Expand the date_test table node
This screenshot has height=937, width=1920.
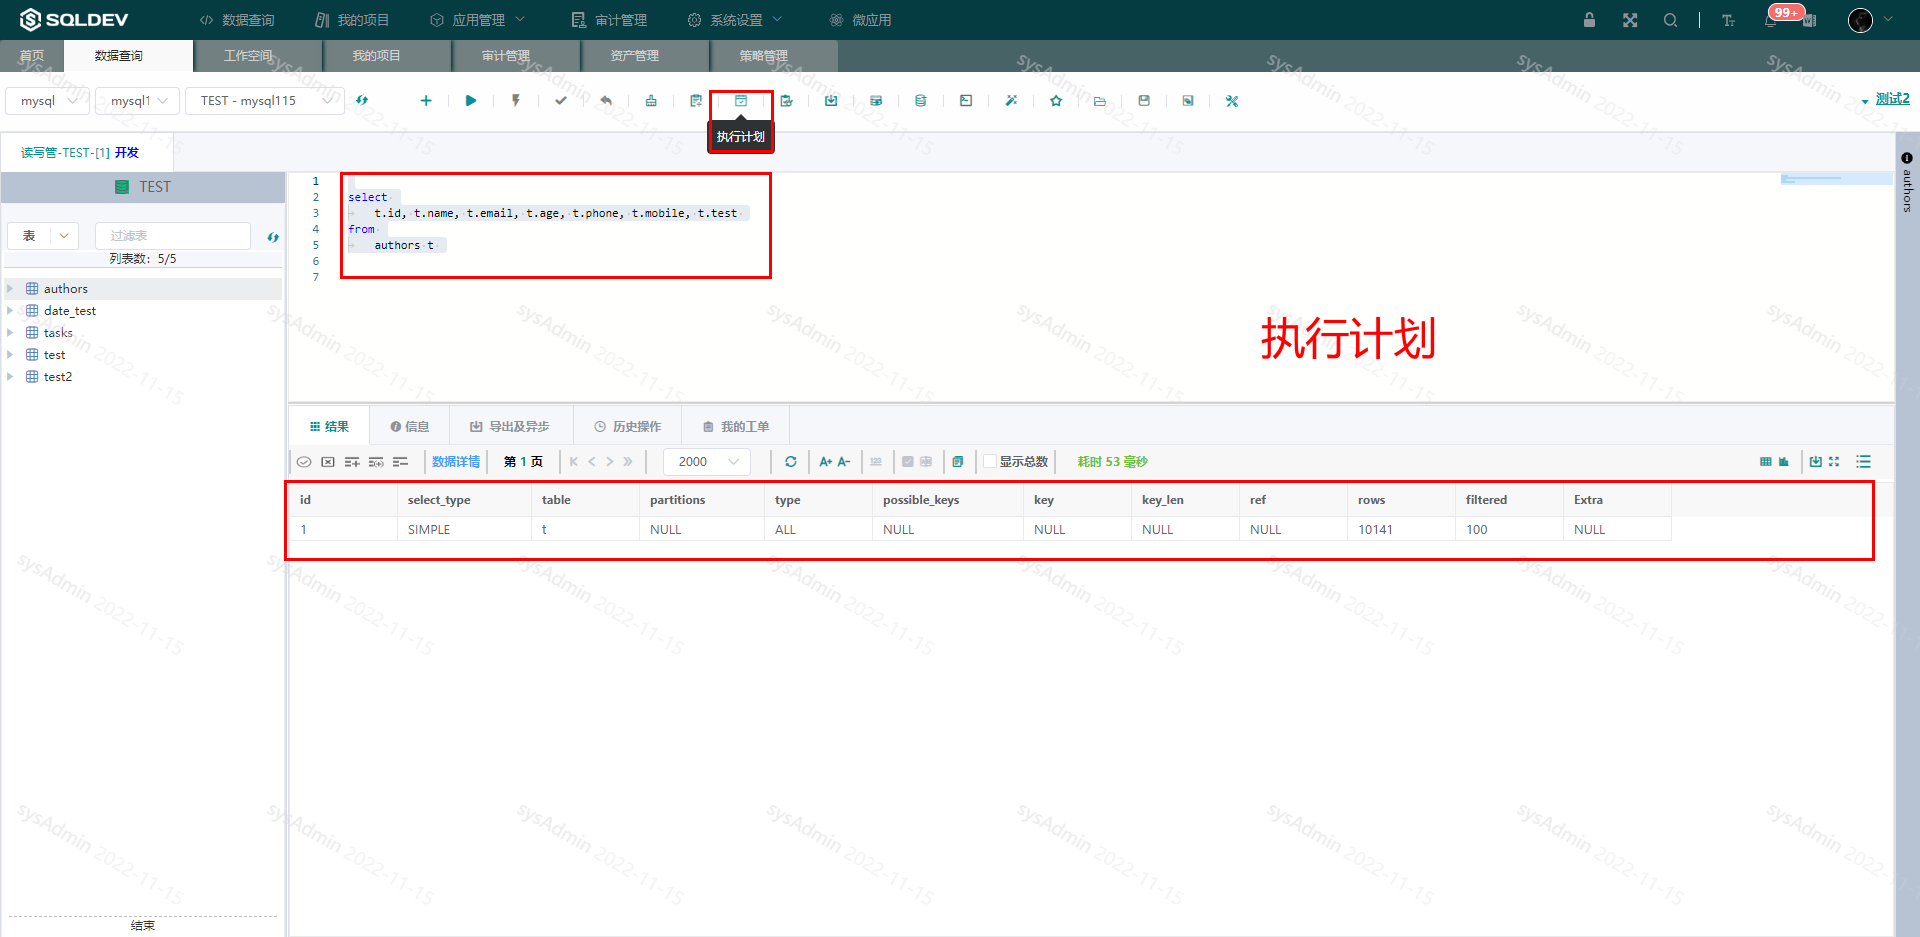(10, 311)
